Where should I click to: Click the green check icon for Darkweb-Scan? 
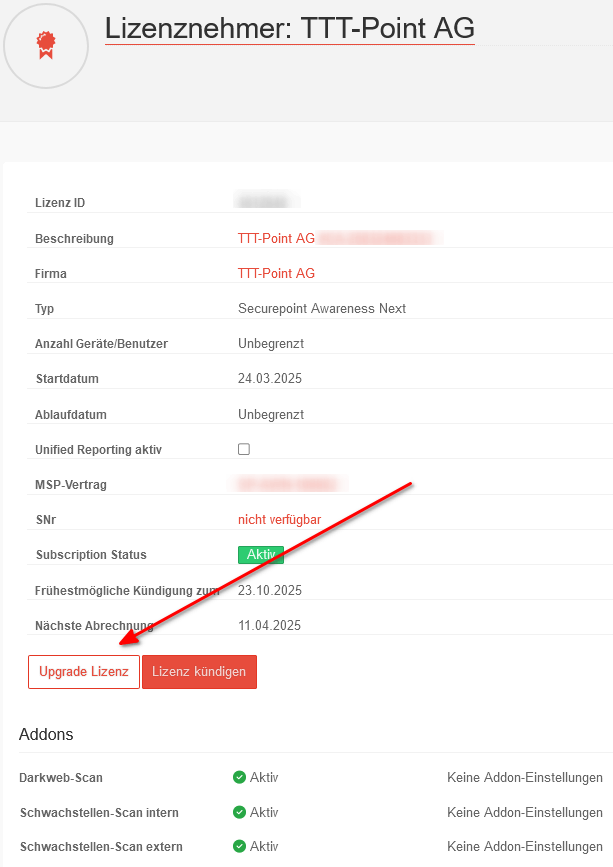pyautogui.click(x=239, y=777)
